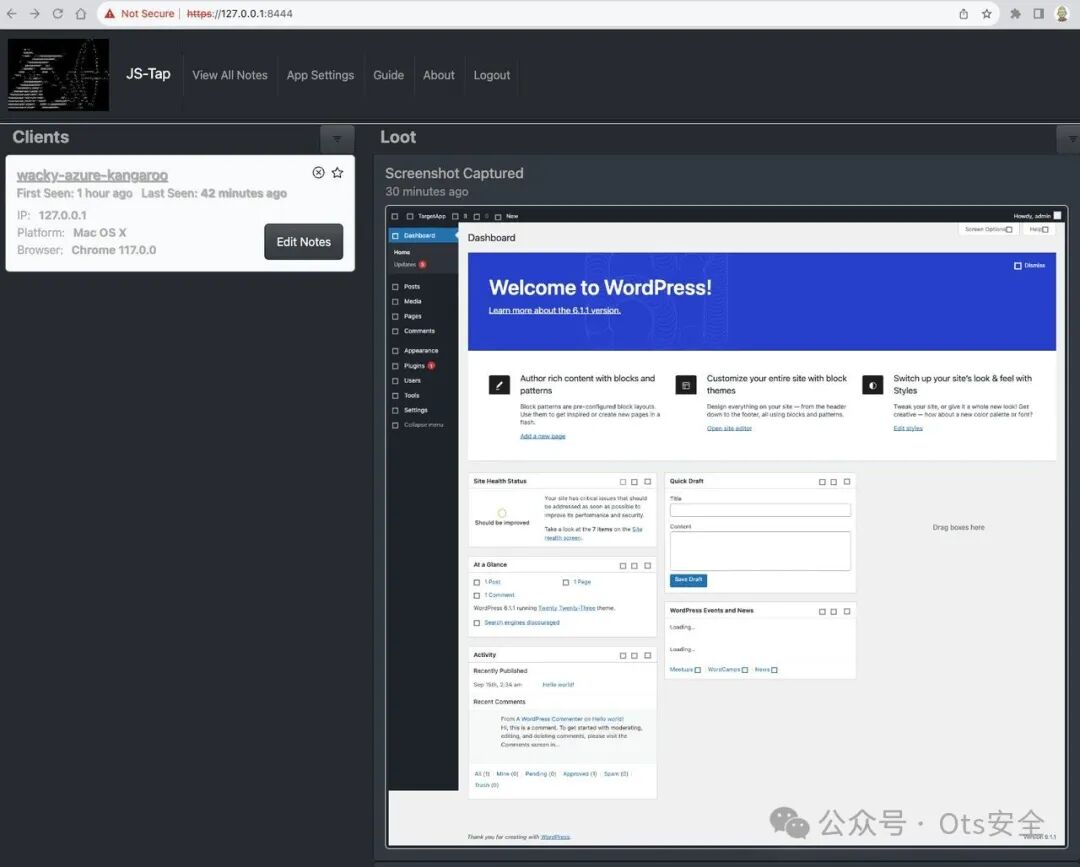Open the About page

click(x=439, y=75)
